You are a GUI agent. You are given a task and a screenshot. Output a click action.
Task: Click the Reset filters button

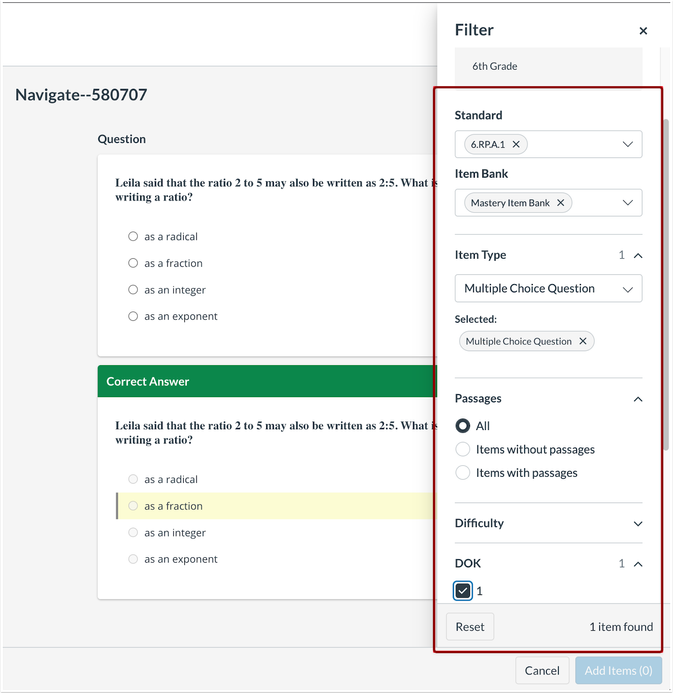(470, 627)
